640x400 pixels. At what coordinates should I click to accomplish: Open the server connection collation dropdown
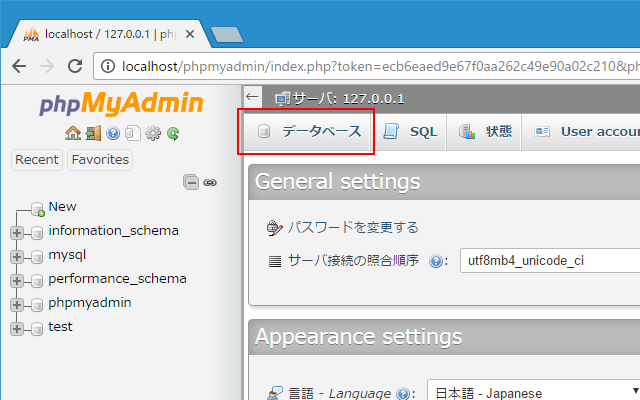tap(550, 260)
